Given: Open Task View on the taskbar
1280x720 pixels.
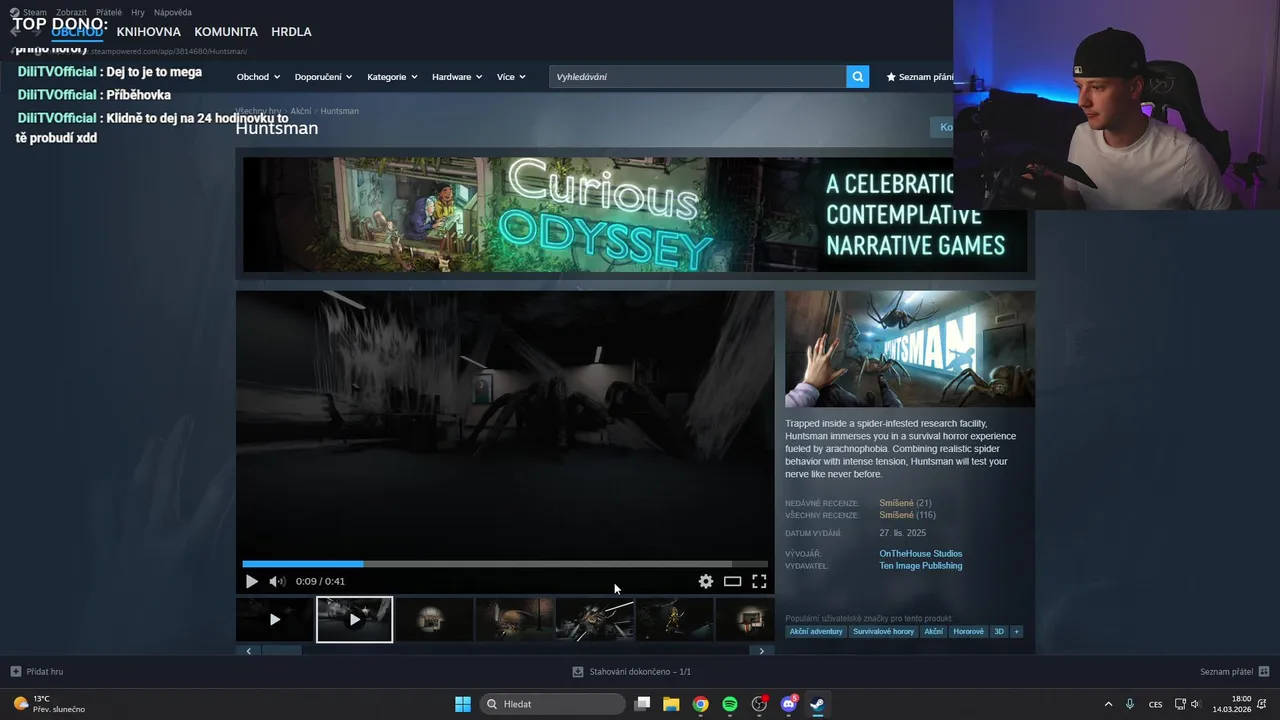Looking at the screenshot, I should tap(642, 704).
